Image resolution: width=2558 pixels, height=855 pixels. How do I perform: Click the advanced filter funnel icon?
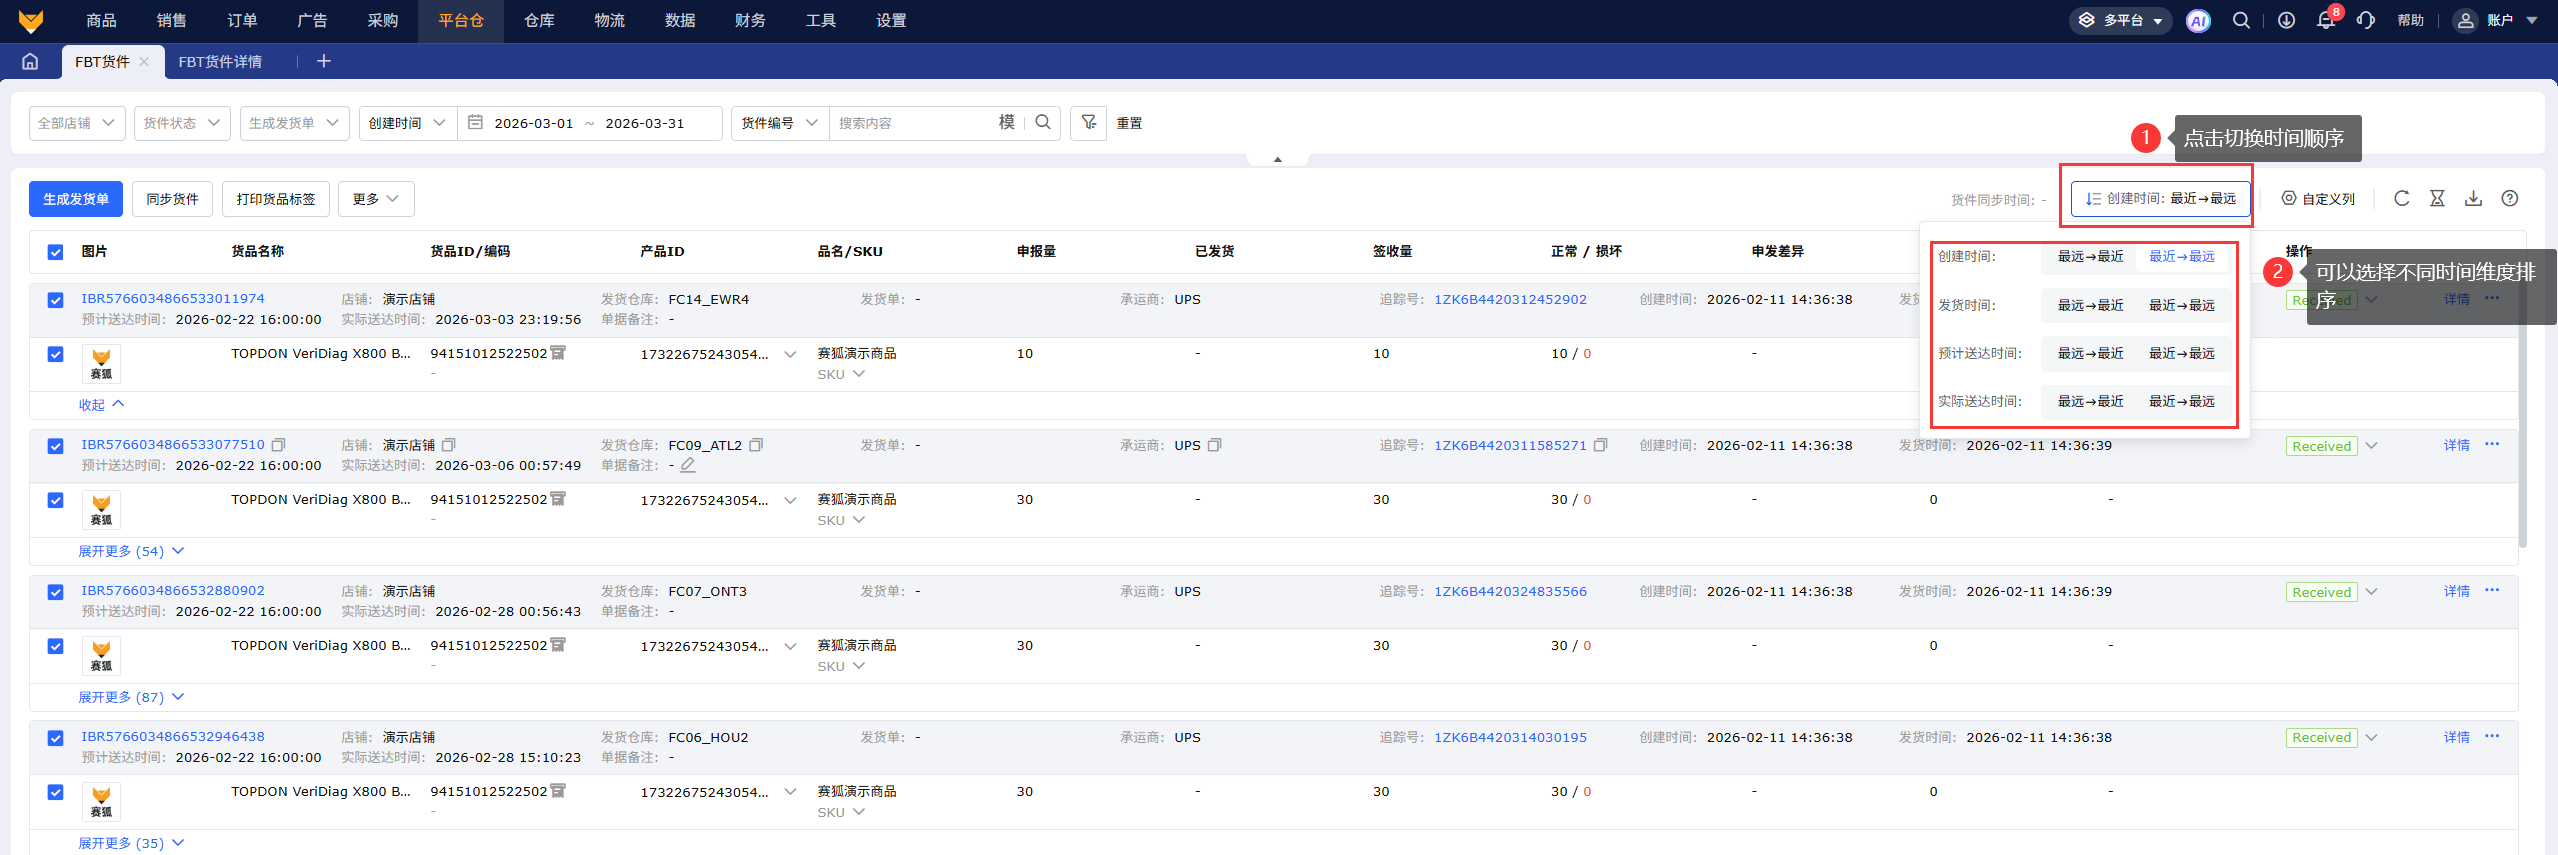click(x=1088, y=123)
